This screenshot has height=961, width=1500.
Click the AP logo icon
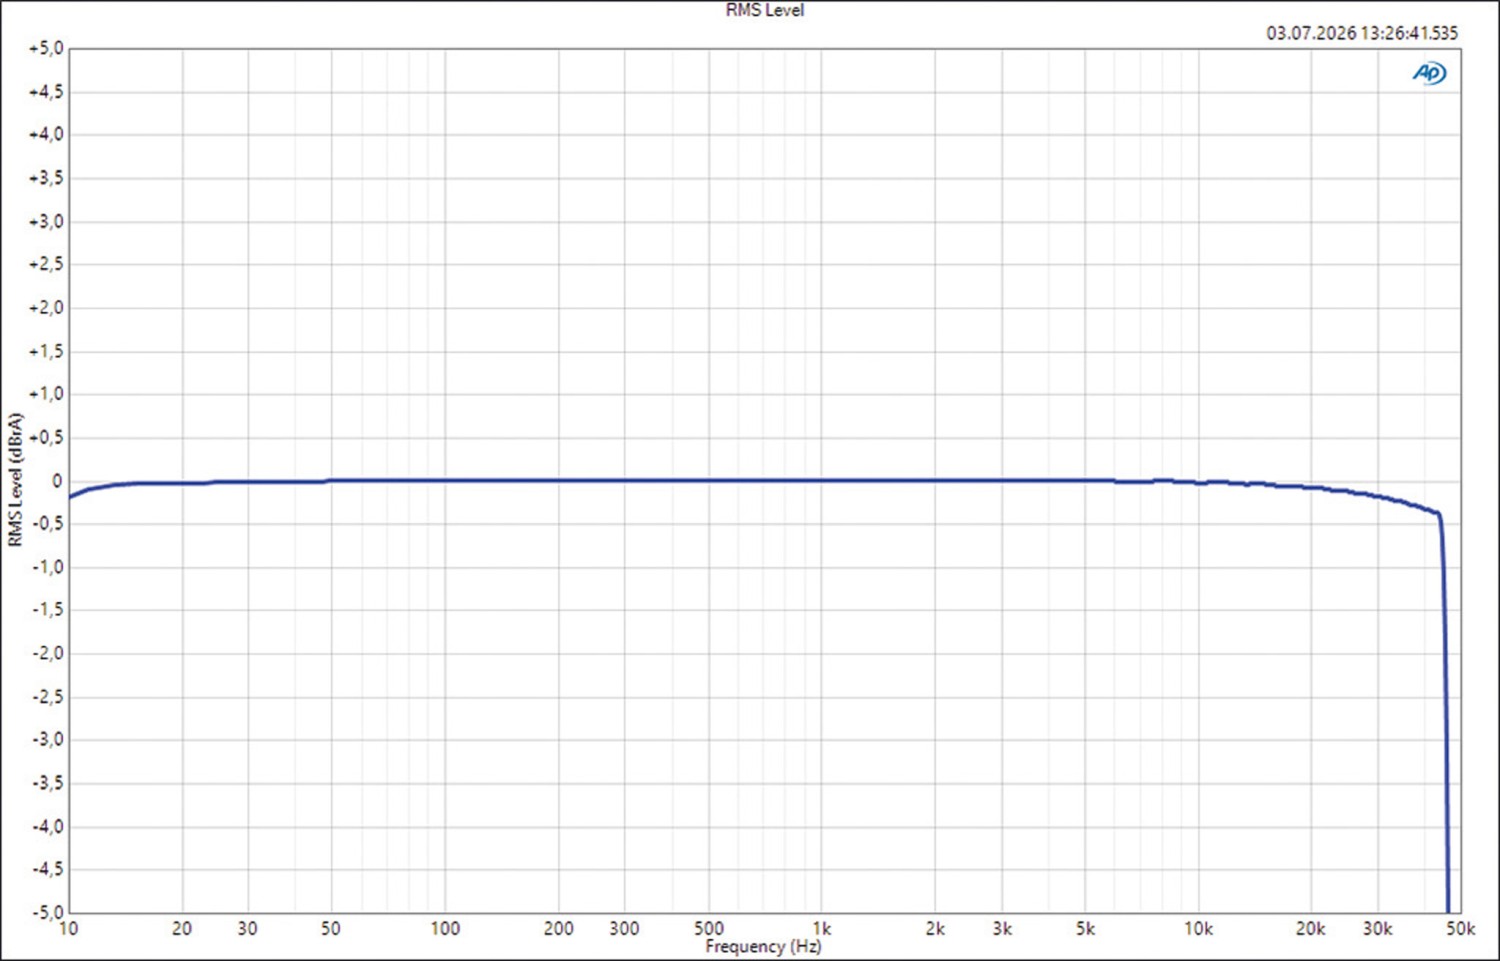coord(1429,73)
